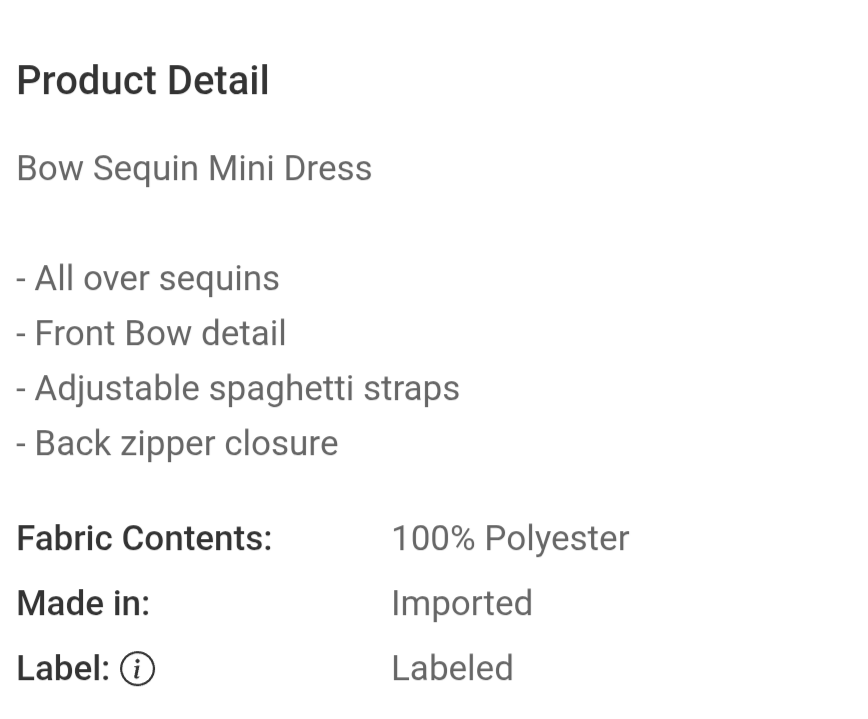This screenshot has width=868, height=719.
Task: Select the Adjustable spaghetti straps line
Action: pos(238,388)
